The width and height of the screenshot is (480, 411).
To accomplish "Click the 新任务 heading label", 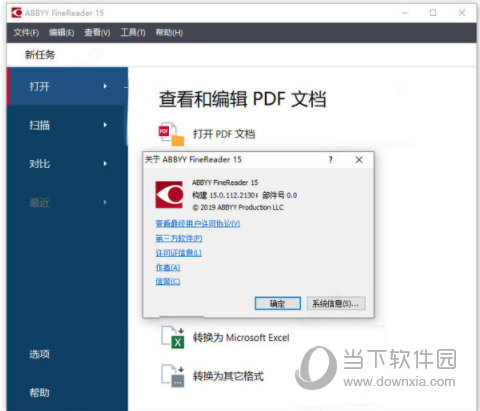I will 40,55.
